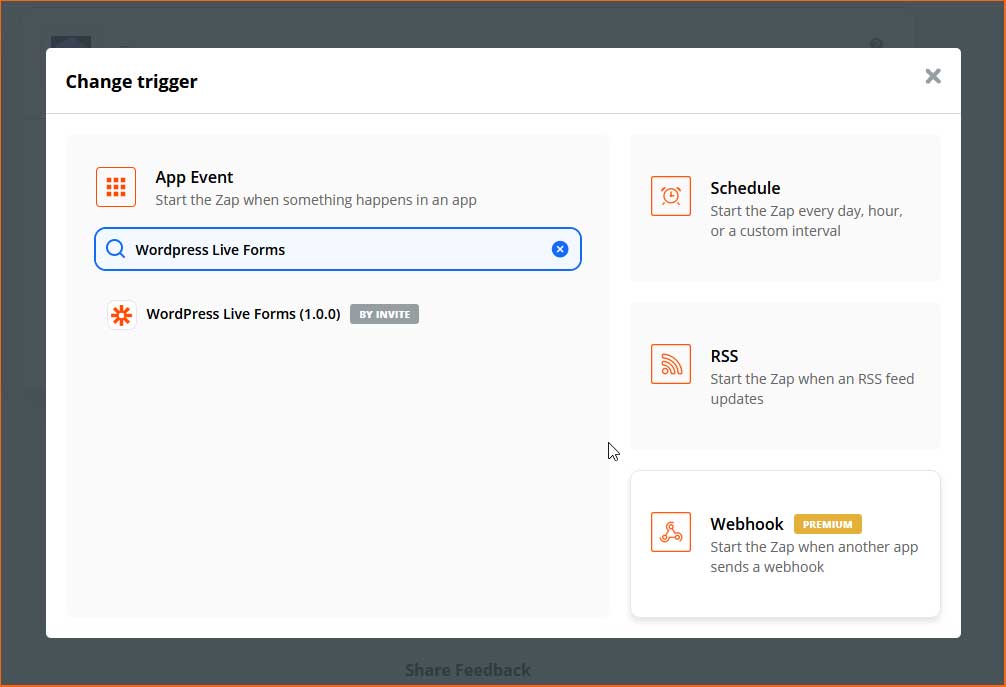The image size is (1006, 687).
Task: Click the Webhook icon
Action: pos(670,532)
